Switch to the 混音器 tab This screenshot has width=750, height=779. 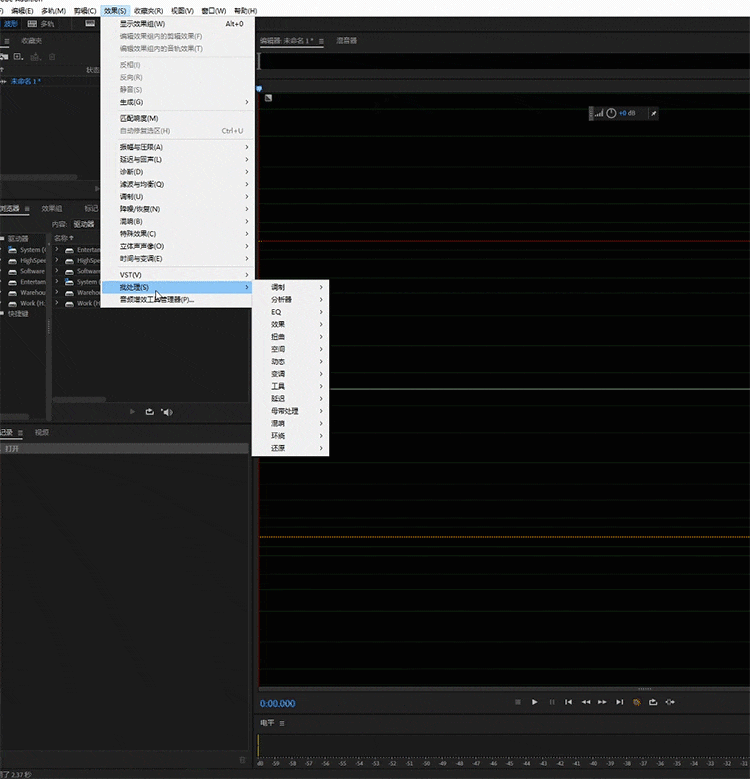tap(347, 41)
